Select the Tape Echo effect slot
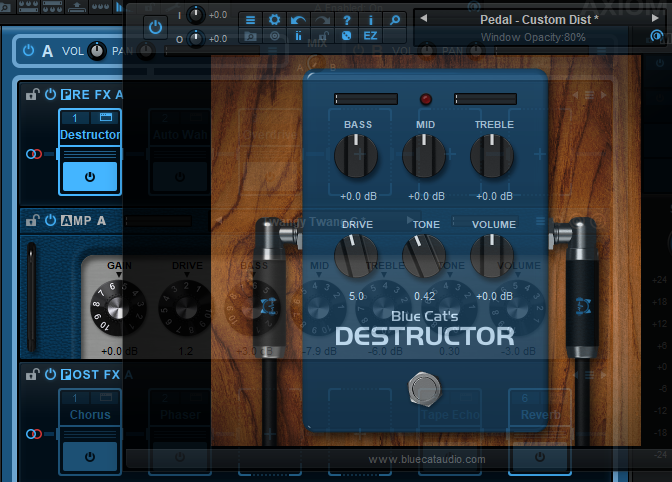The width and height of the screenshot is (672, 482). (450, 415)
